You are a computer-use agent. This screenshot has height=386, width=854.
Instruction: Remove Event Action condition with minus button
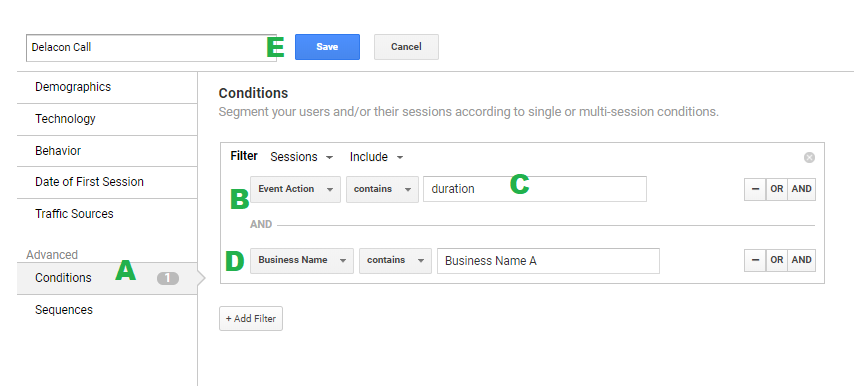click(755, 189)
